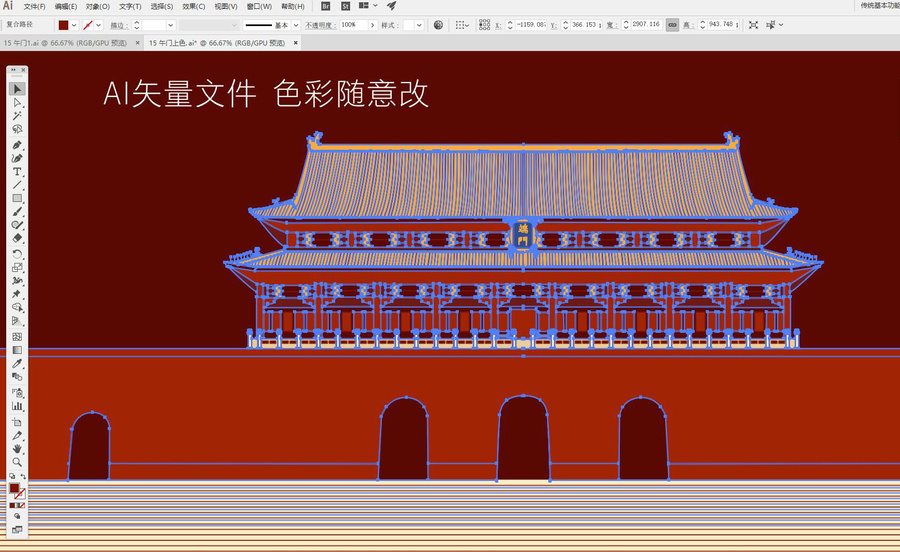This screenshot has width=900, height=552.
Task: Open the brush definition 基本 dropdown
Action: click(296, 25)
